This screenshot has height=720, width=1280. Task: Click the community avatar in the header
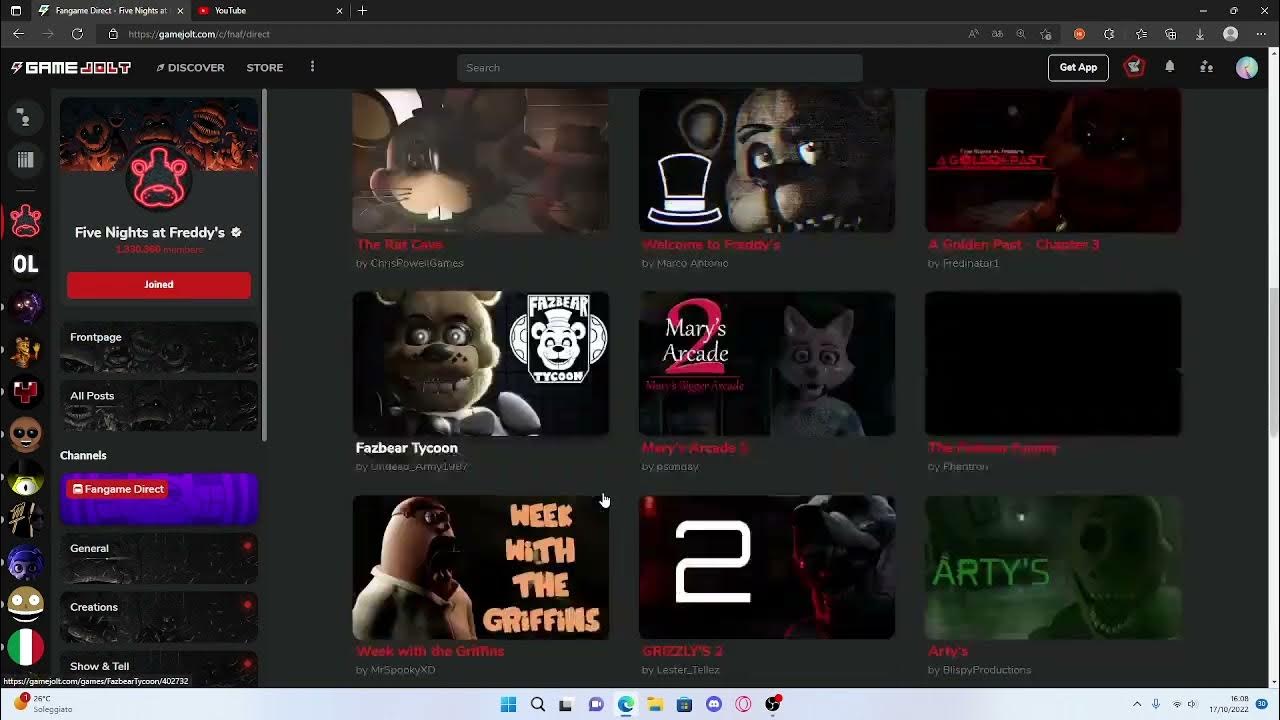(159, 178)
